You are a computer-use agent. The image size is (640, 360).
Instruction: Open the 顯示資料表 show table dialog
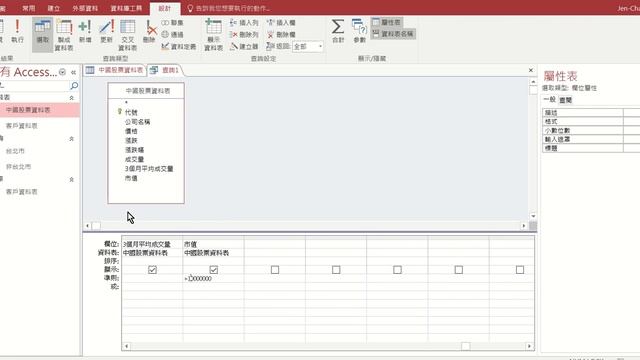[x=213, y=35]
